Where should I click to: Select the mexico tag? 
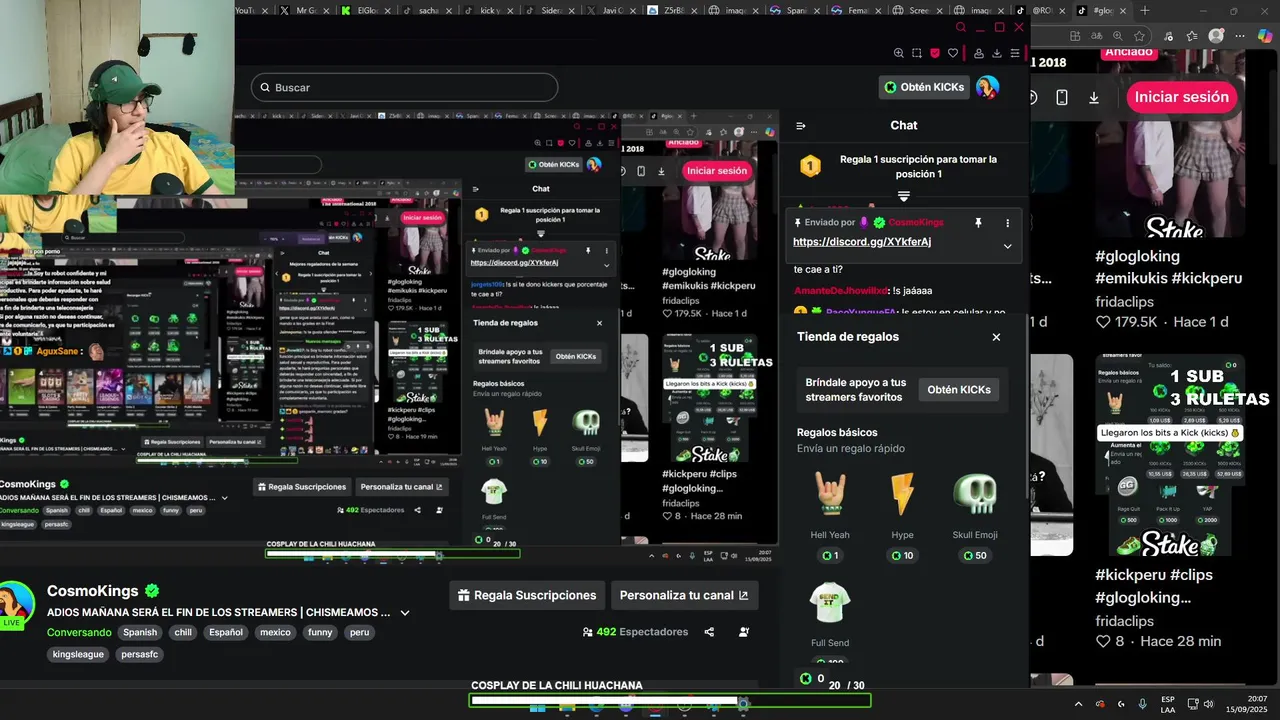coord(275,632)
